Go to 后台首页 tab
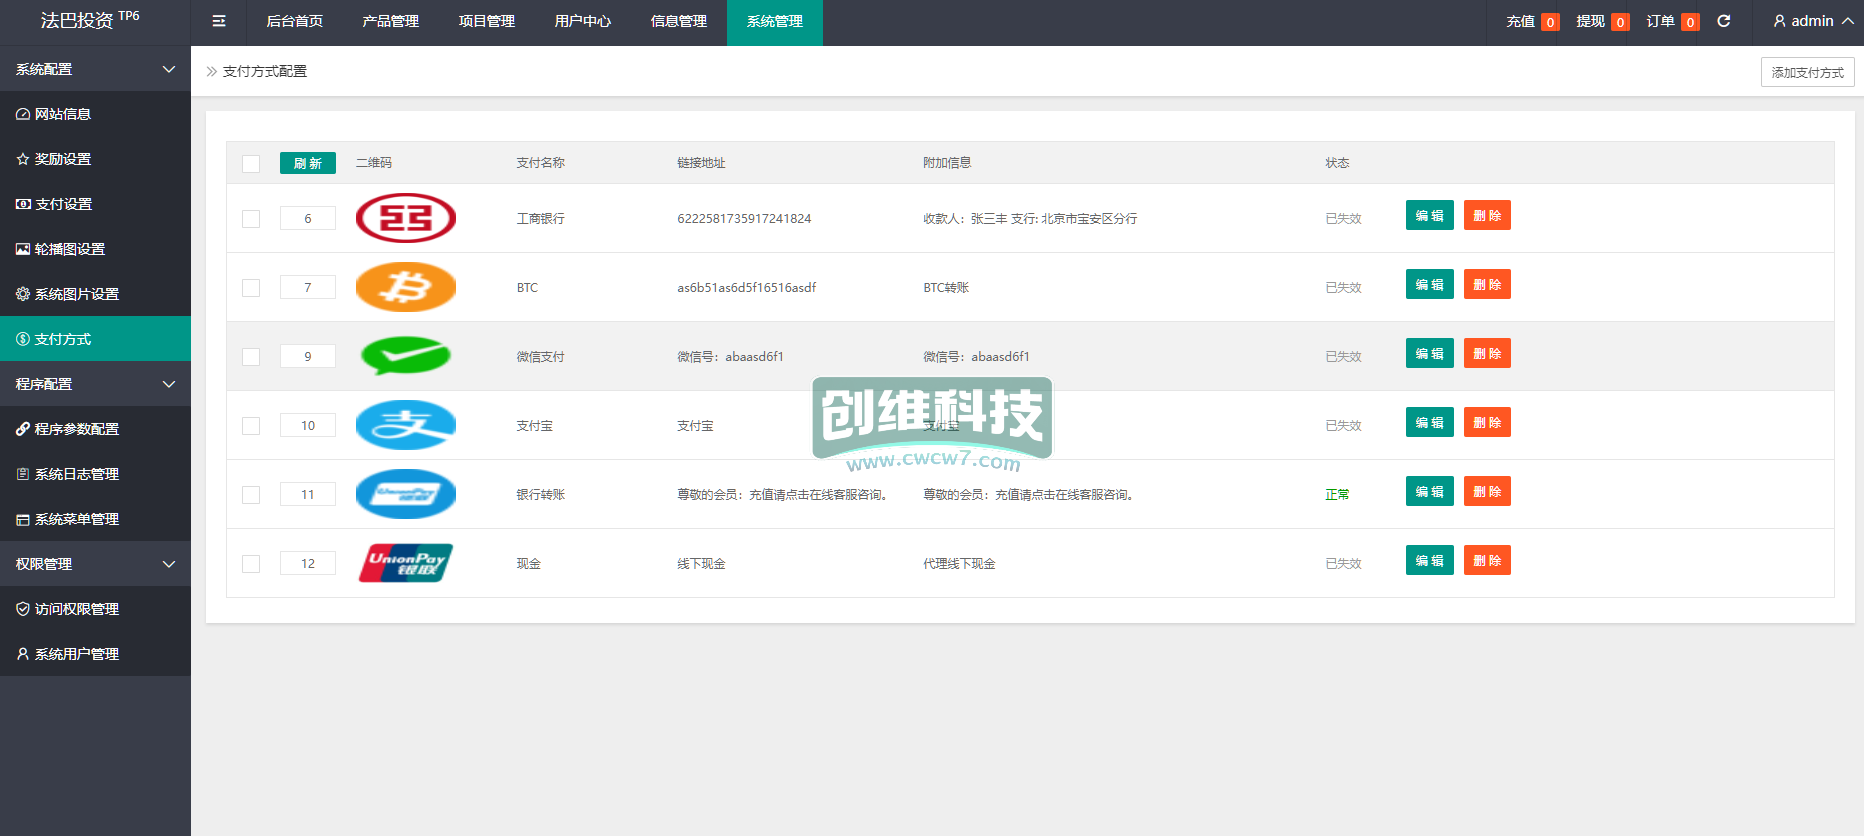This screenshot has height=836, width=1864. point(295,22)
